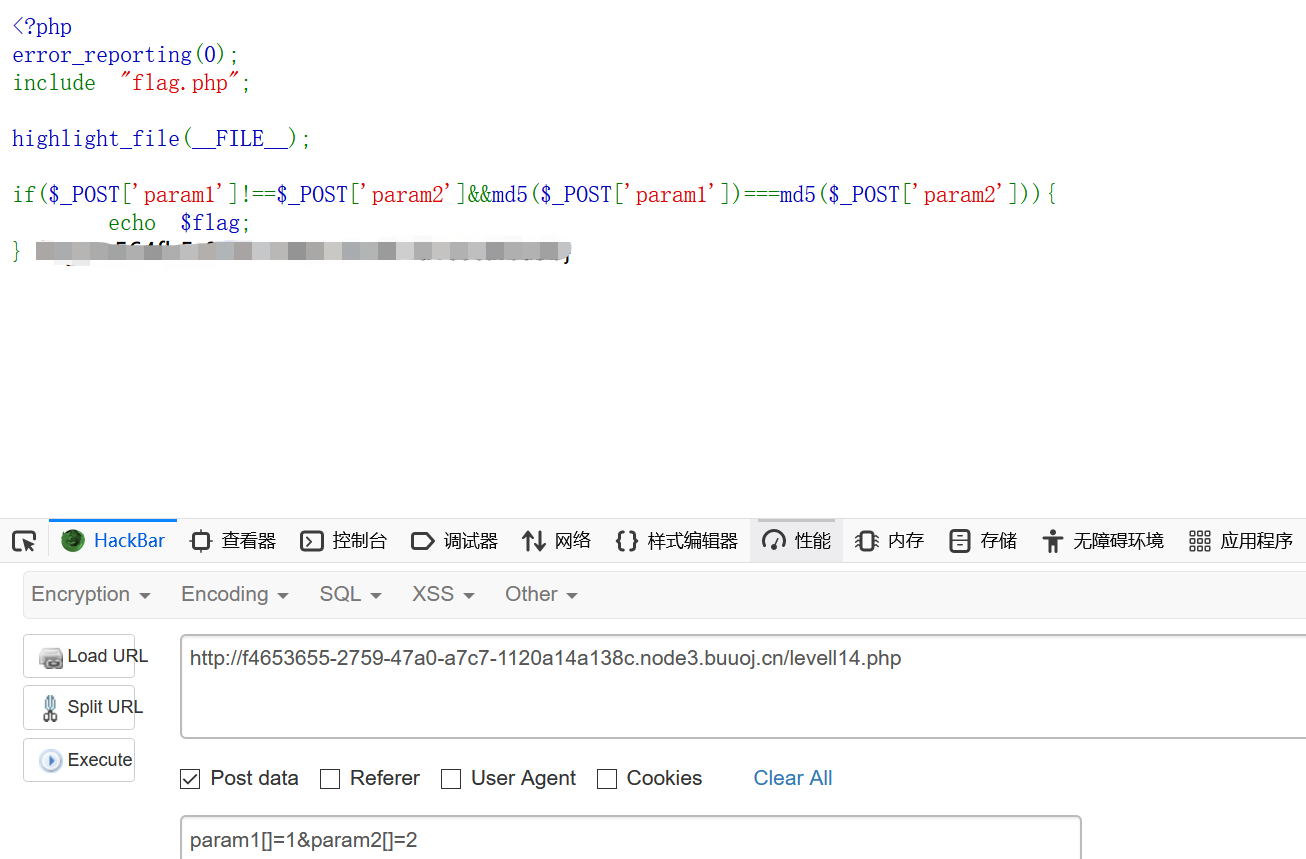Click the chip icon beside 内存

[x=866, y=541]
